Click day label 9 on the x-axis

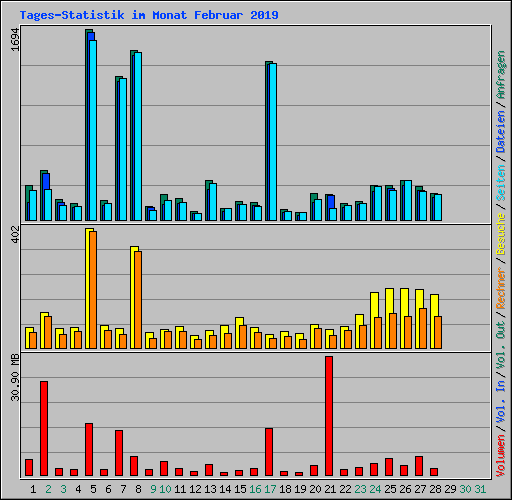[x=153, y=489]
